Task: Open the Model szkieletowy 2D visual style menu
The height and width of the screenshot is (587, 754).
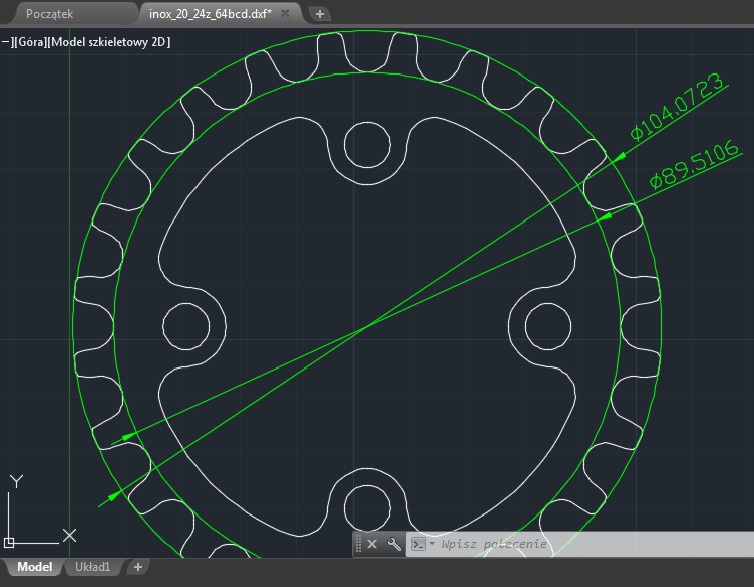Action: coord(110,42)
